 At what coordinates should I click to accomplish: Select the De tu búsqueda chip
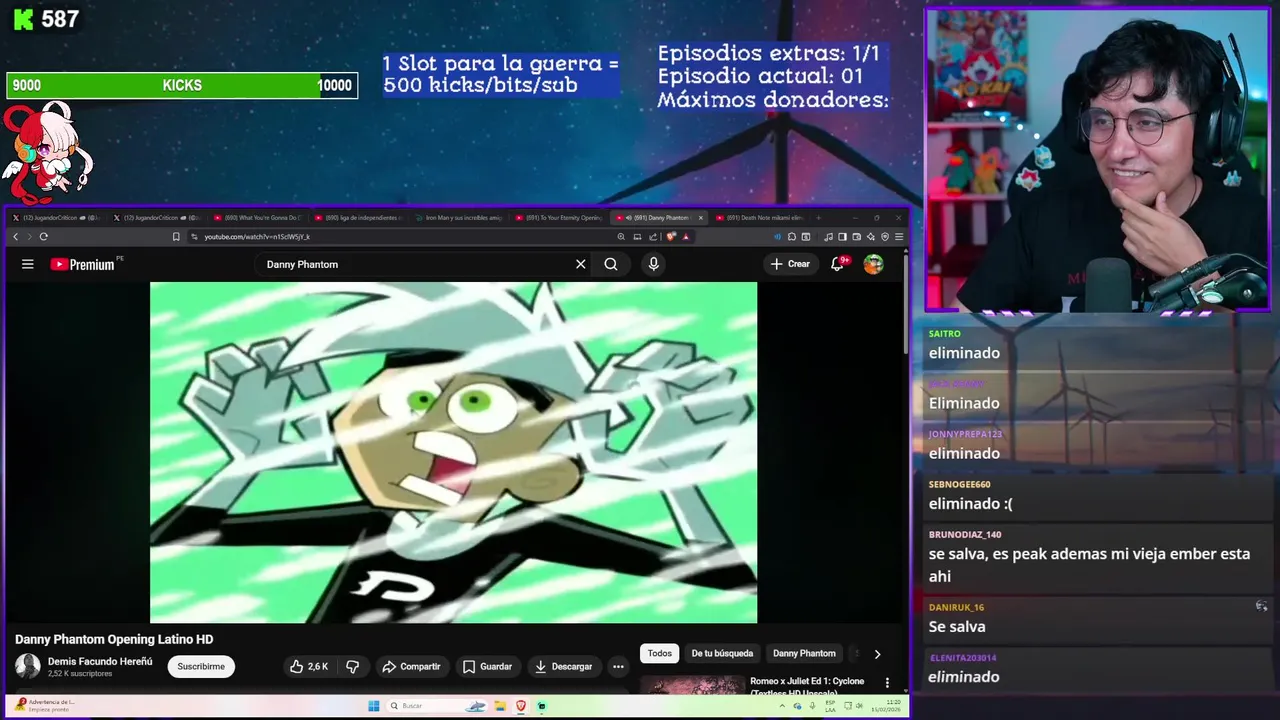[x=722, y=653]
